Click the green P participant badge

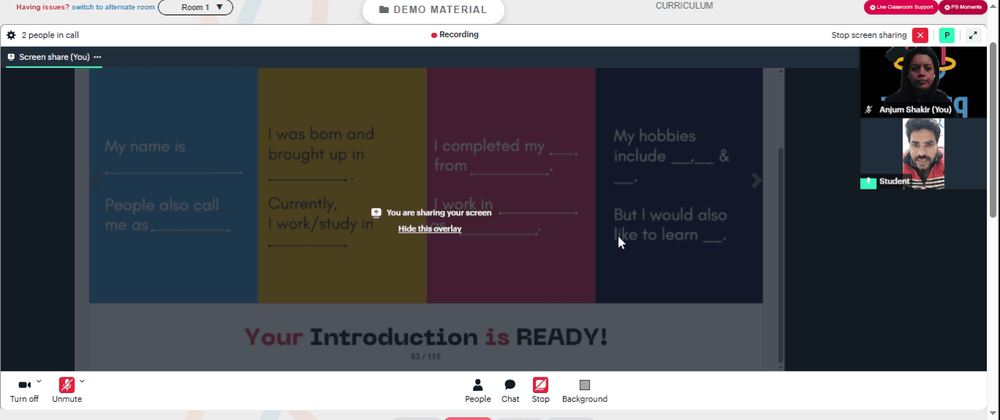tap(947, 35)
